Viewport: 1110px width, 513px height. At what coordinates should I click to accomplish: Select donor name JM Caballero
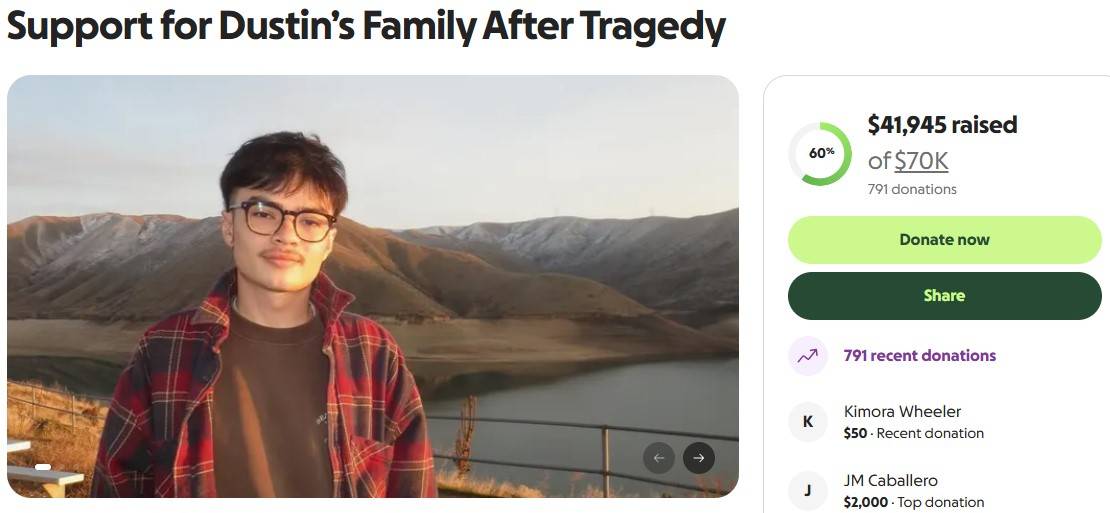(891, 480)
